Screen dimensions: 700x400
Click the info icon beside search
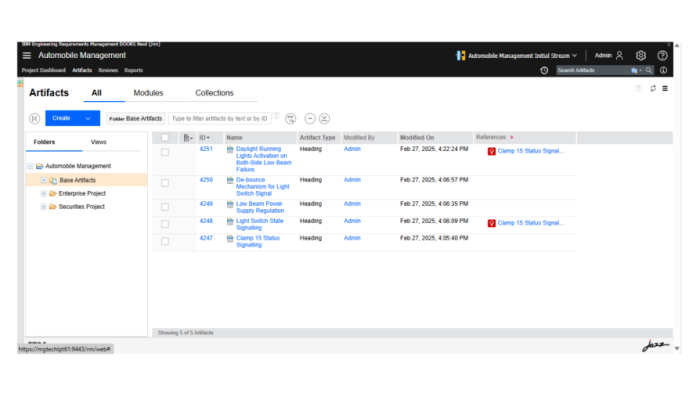pyautogui.click(x=662, y=70)
